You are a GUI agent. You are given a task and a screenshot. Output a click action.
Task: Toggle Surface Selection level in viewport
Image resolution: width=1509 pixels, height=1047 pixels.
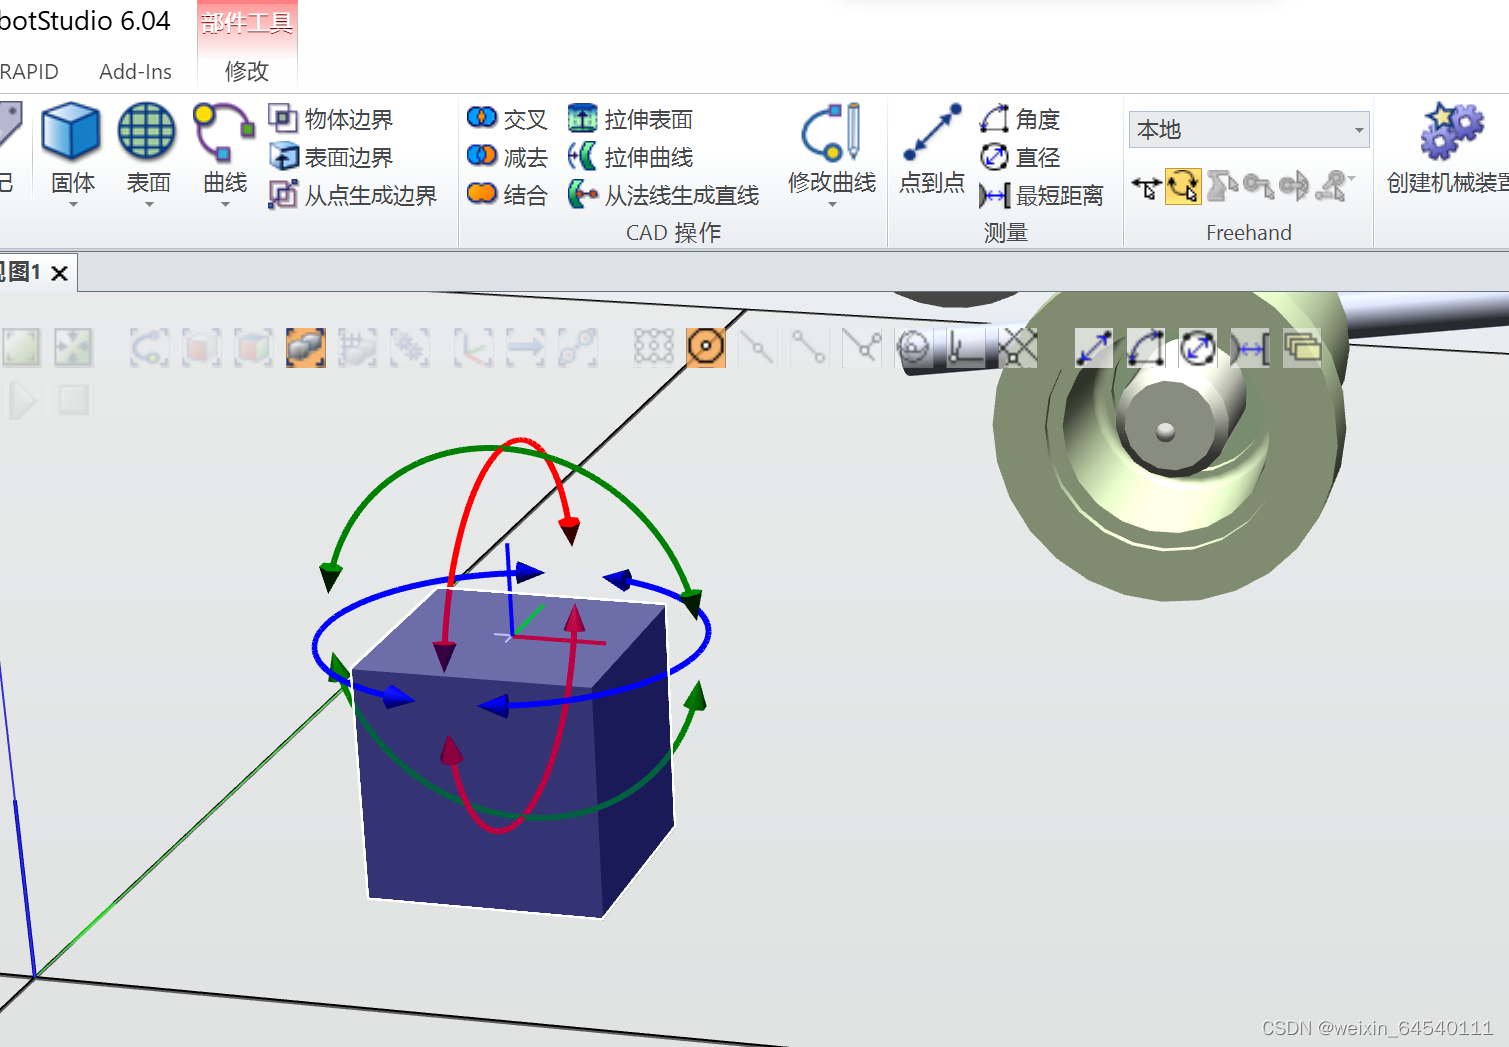pyautogui.click(x=201, y=348)
